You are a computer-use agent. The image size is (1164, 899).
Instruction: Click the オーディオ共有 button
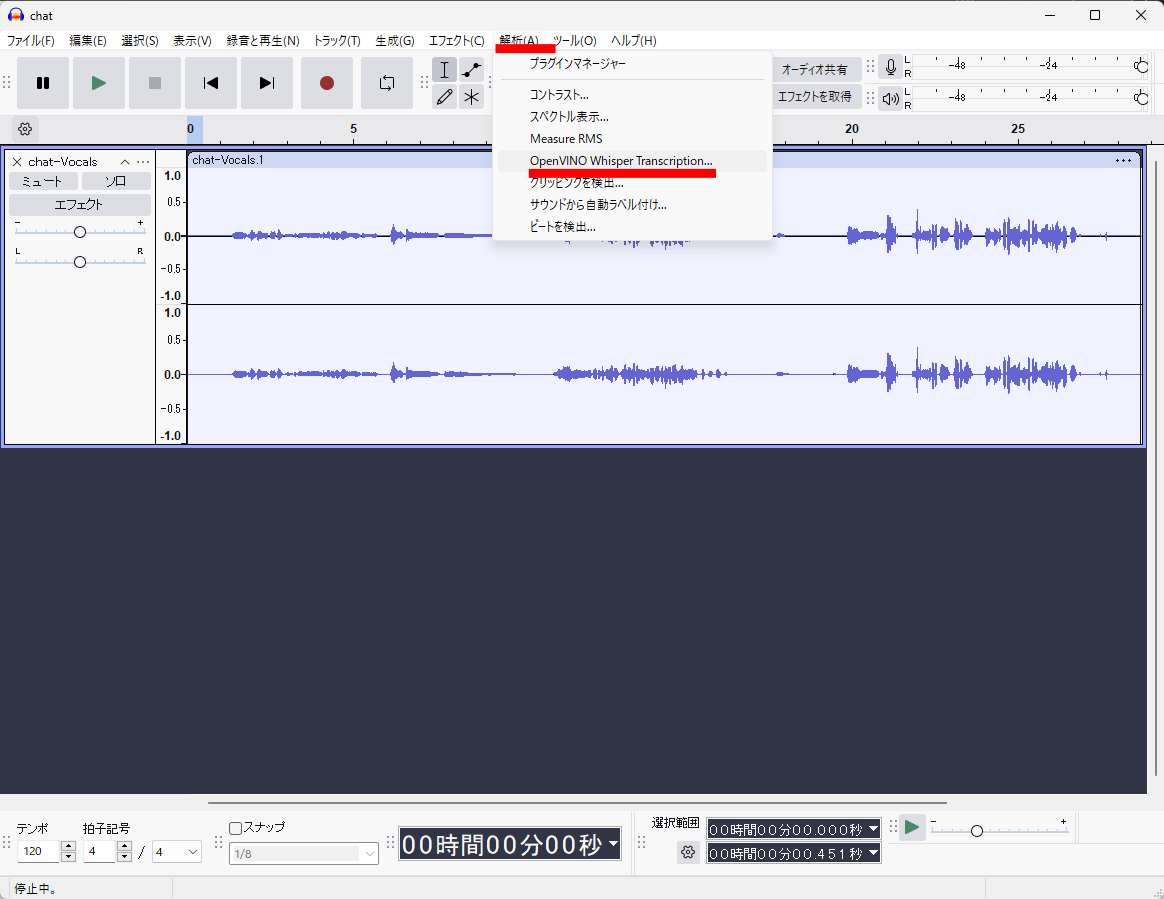815,69
